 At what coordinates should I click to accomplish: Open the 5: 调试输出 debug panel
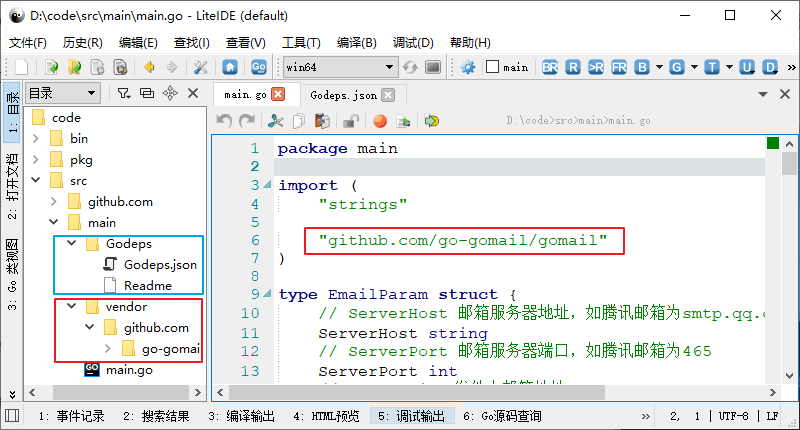tap(411, 416)
